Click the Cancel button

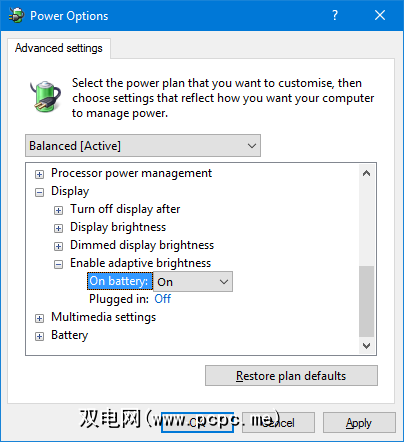278,423
